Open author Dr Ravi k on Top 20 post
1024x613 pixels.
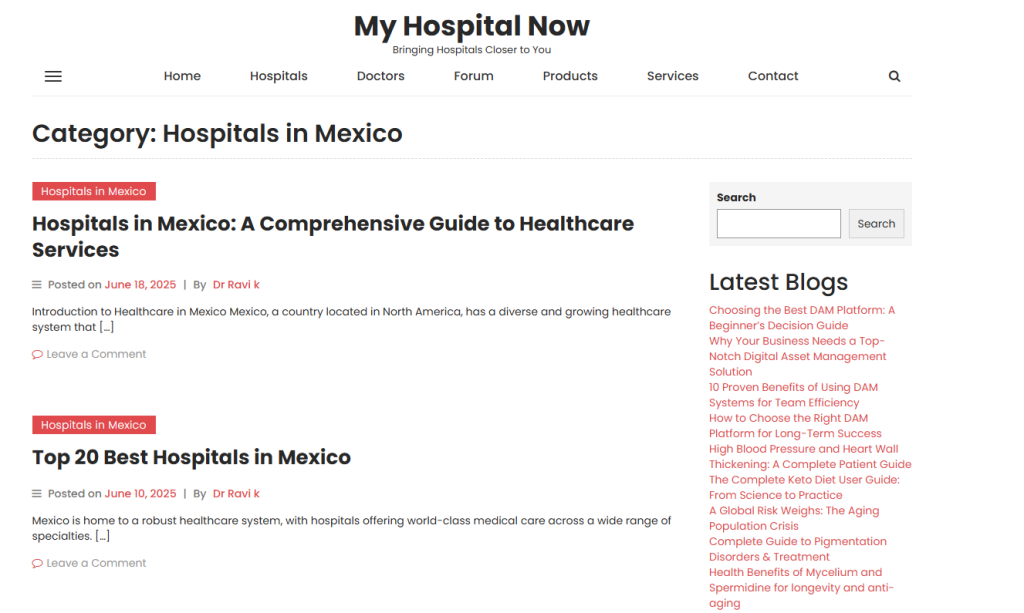point(236,494)
